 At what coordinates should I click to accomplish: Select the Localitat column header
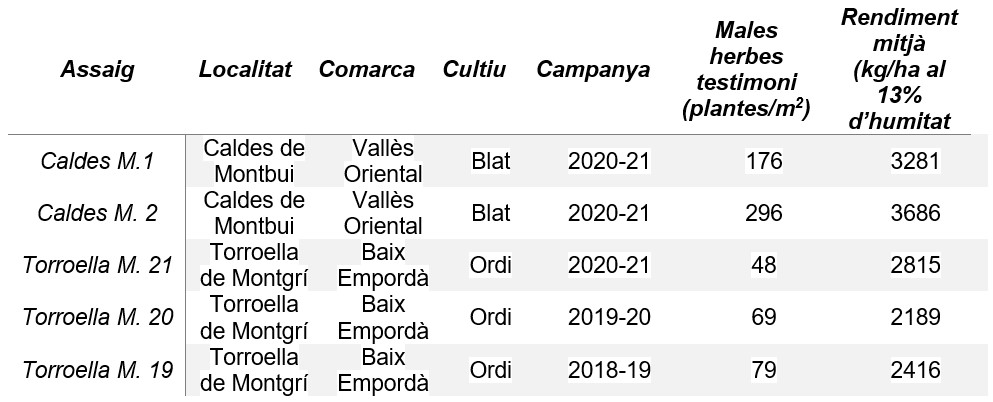tap(246, 70)
